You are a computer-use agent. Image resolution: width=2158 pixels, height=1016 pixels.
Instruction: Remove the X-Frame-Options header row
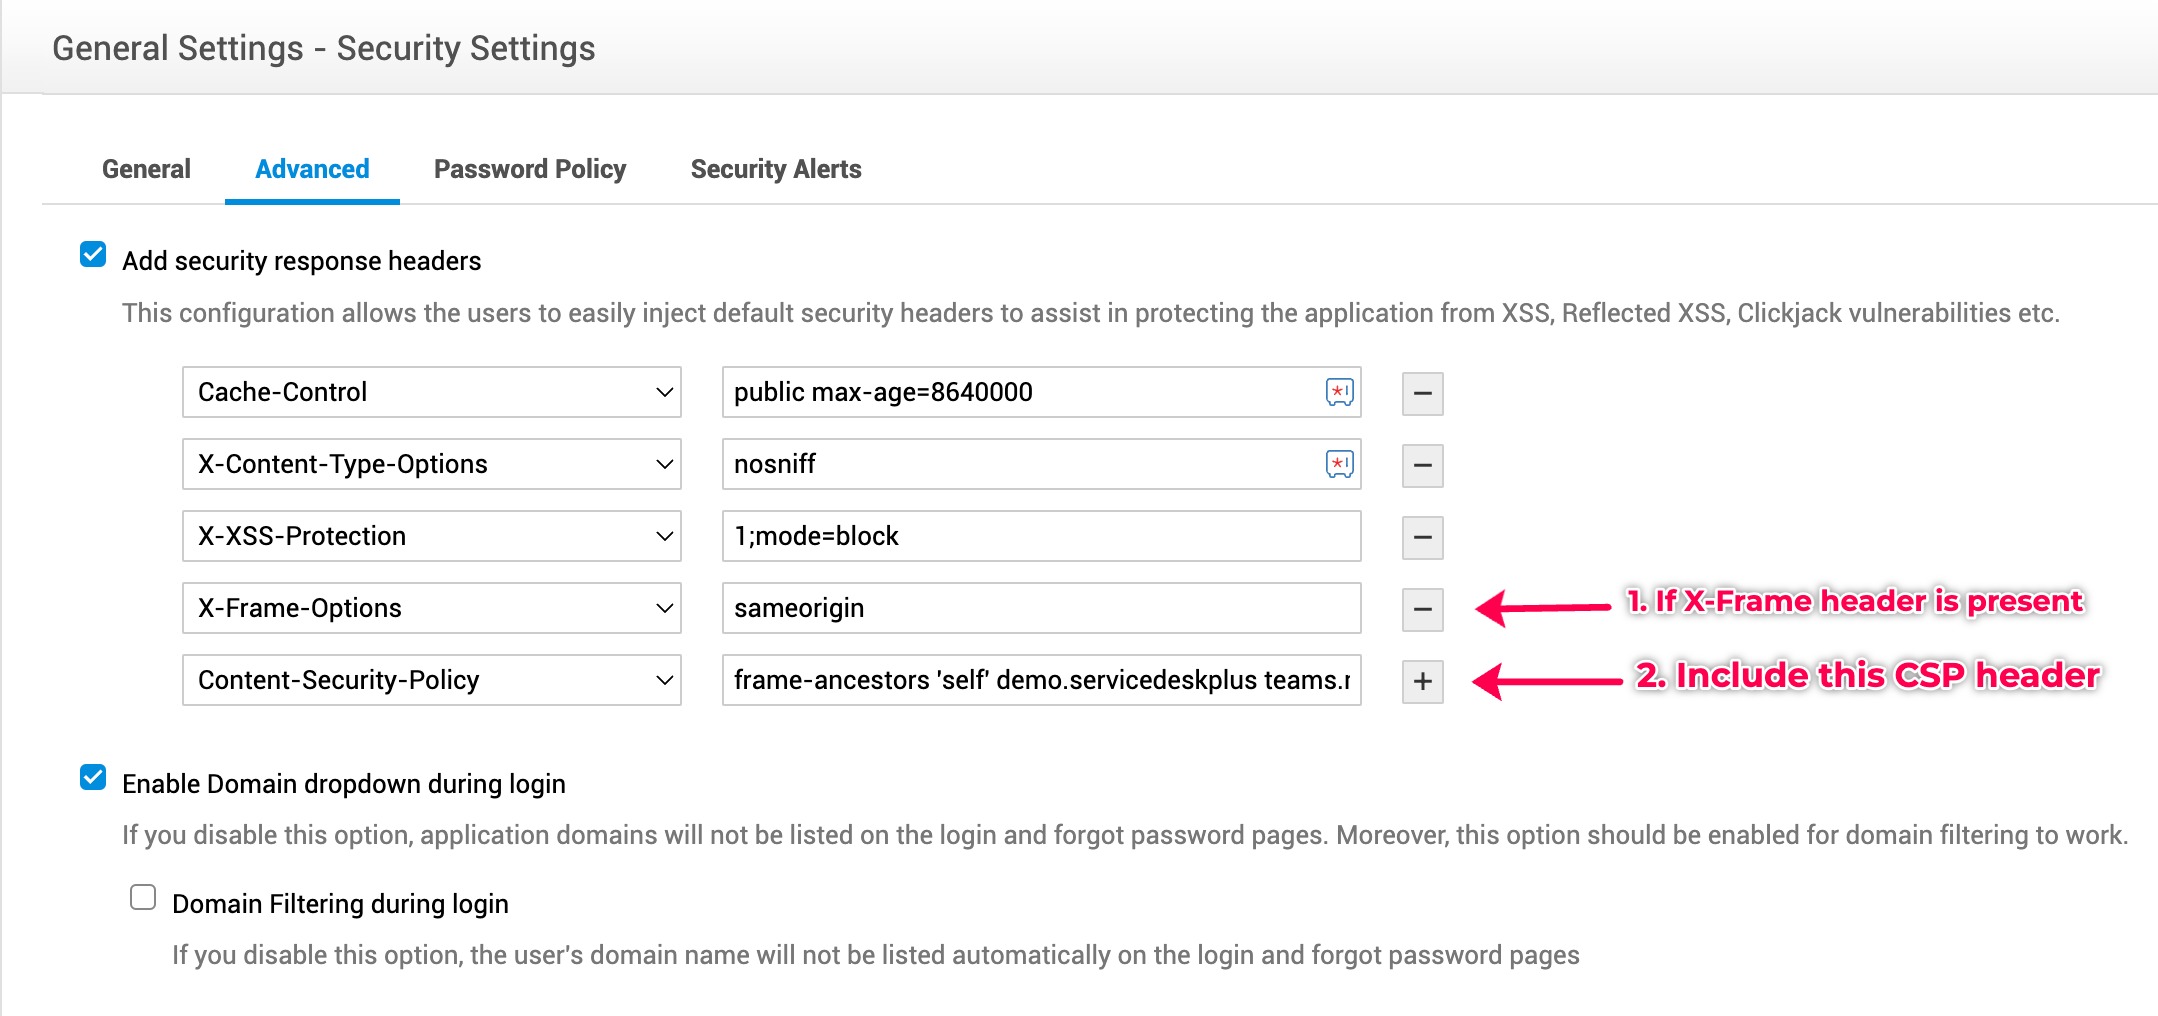pyautogui.click(x=1422, y=609)
